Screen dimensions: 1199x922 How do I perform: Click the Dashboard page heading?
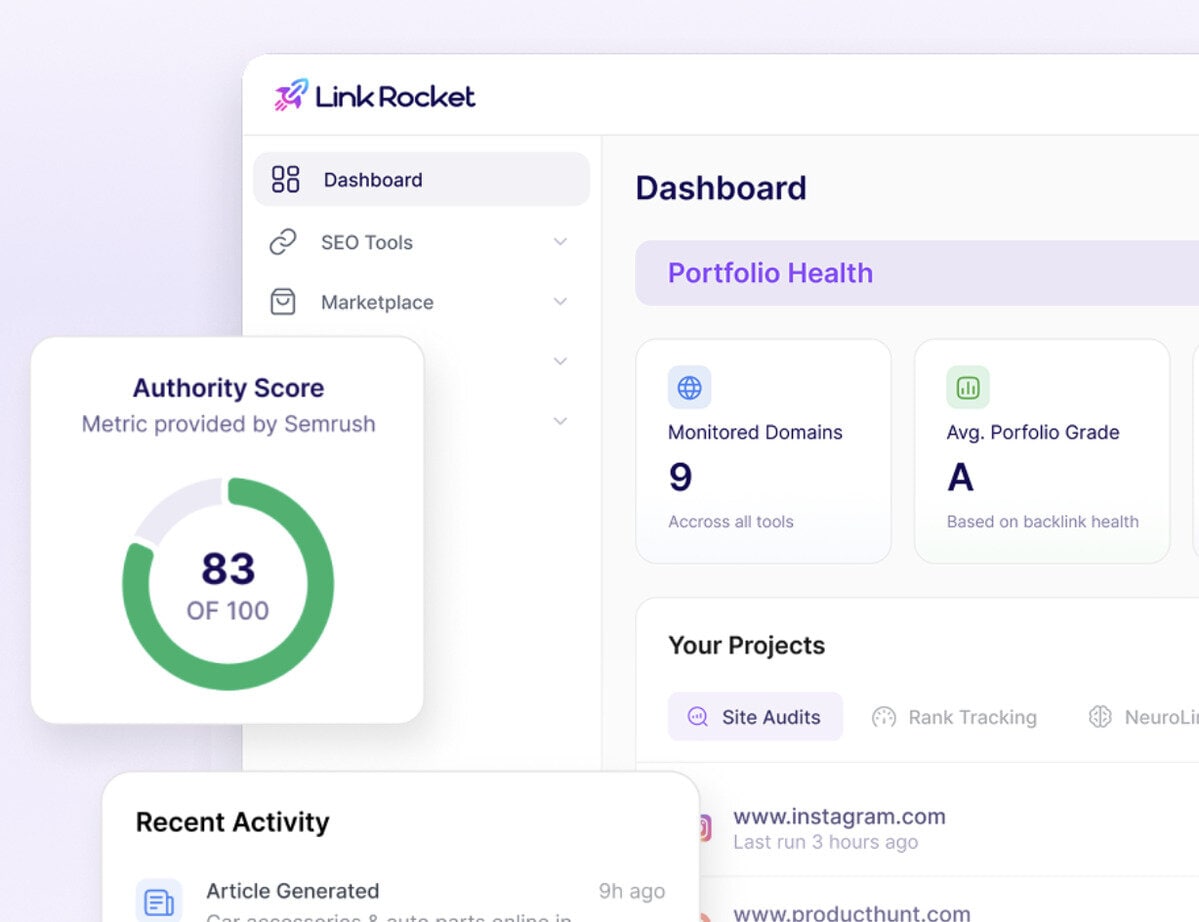pyautogui.click(x=720, y=188)
